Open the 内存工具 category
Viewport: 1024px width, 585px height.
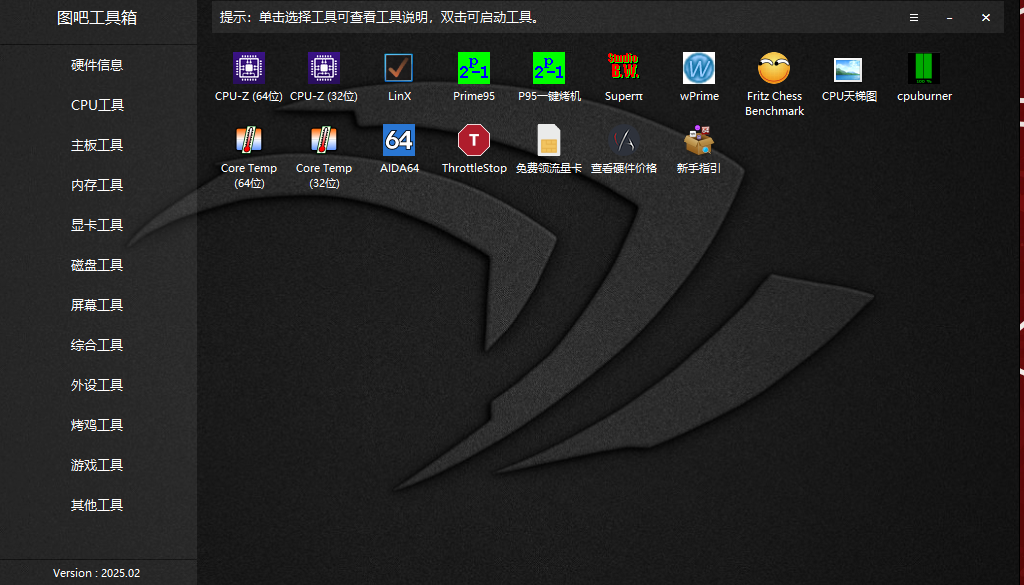point(97,185)
